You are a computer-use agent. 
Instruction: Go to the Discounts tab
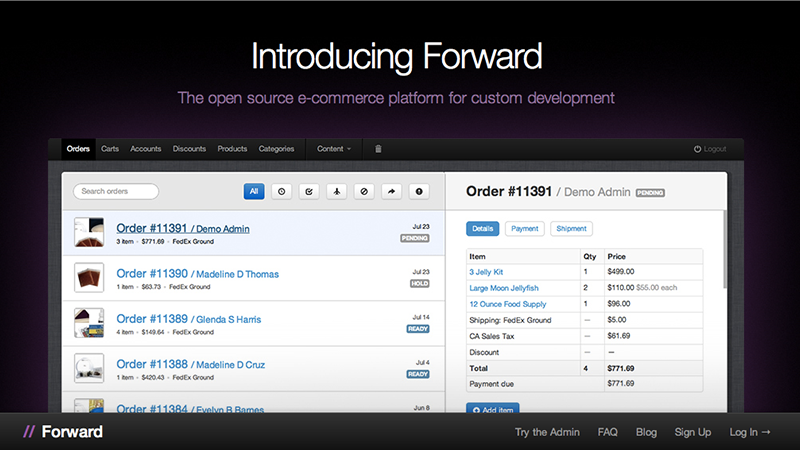(189, 149)
